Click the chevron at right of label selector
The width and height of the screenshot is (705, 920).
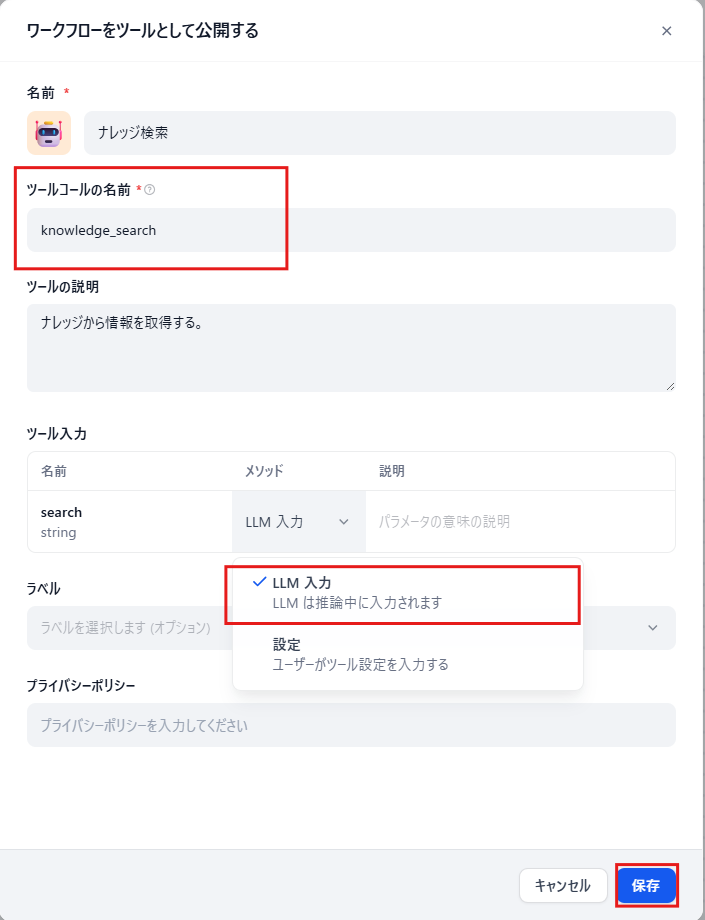[653, 628]
